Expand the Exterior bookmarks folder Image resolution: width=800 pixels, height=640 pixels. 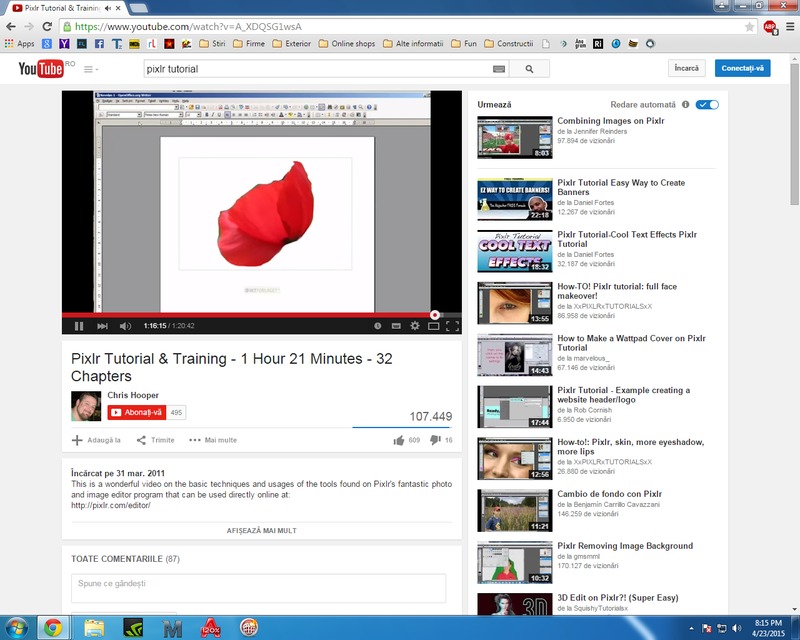[x=292, y=44]
